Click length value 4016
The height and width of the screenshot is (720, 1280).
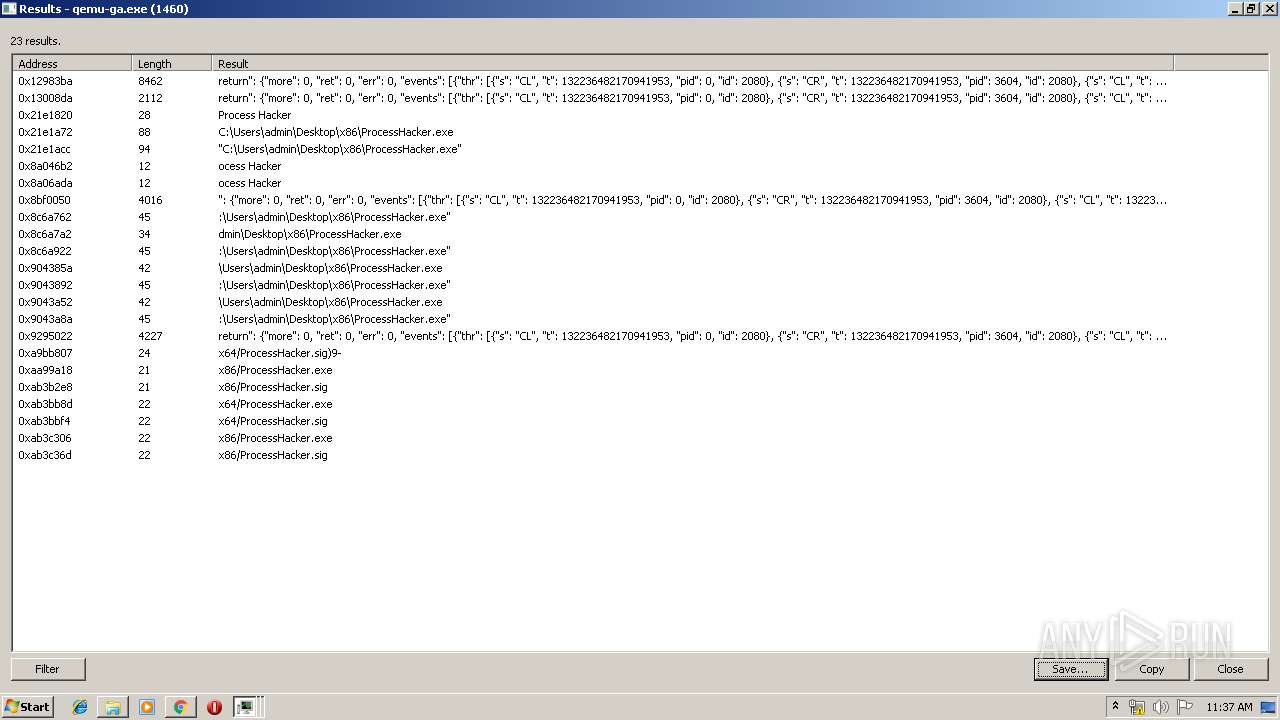click(x=150, y=200)
